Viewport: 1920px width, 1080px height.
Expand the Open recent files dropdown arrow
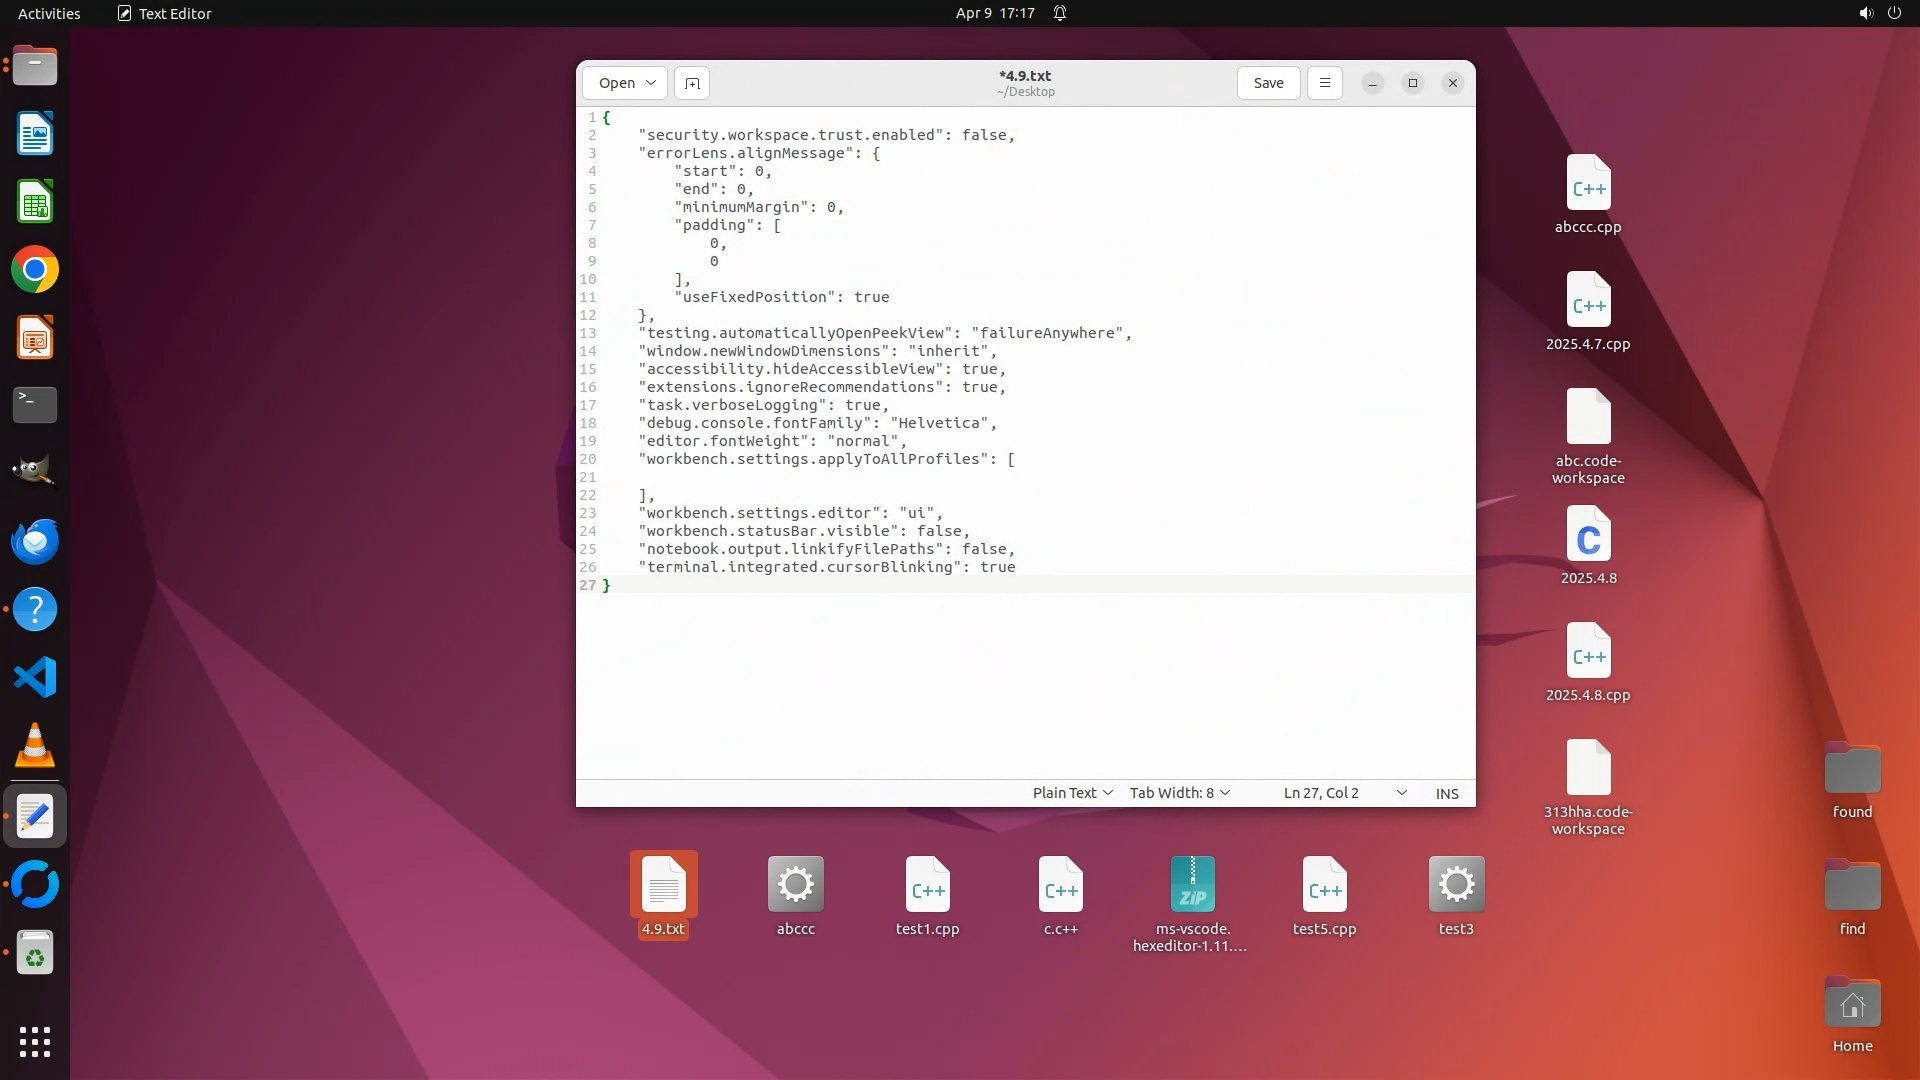click(x=651, y=83)
